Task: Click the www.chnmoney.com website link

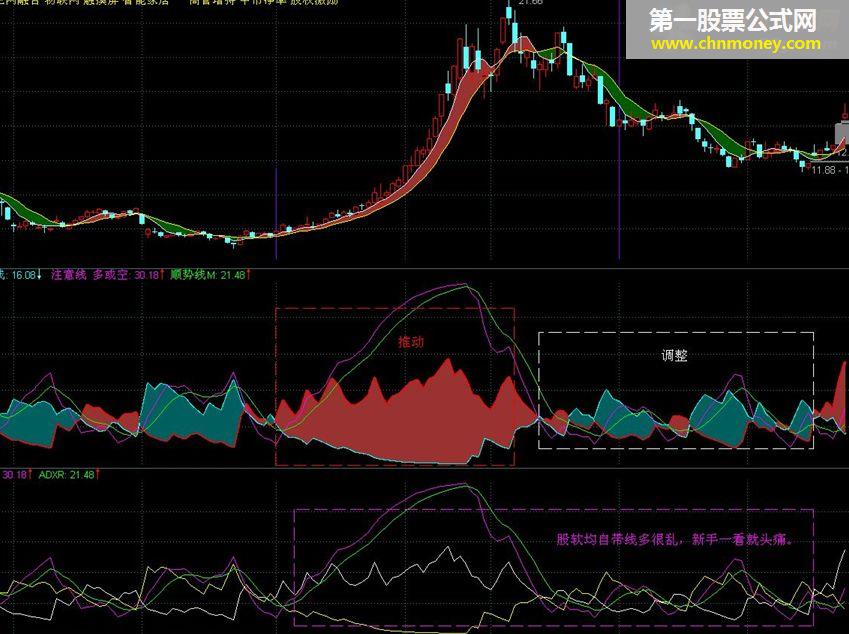Action: (x=736, y=43)
